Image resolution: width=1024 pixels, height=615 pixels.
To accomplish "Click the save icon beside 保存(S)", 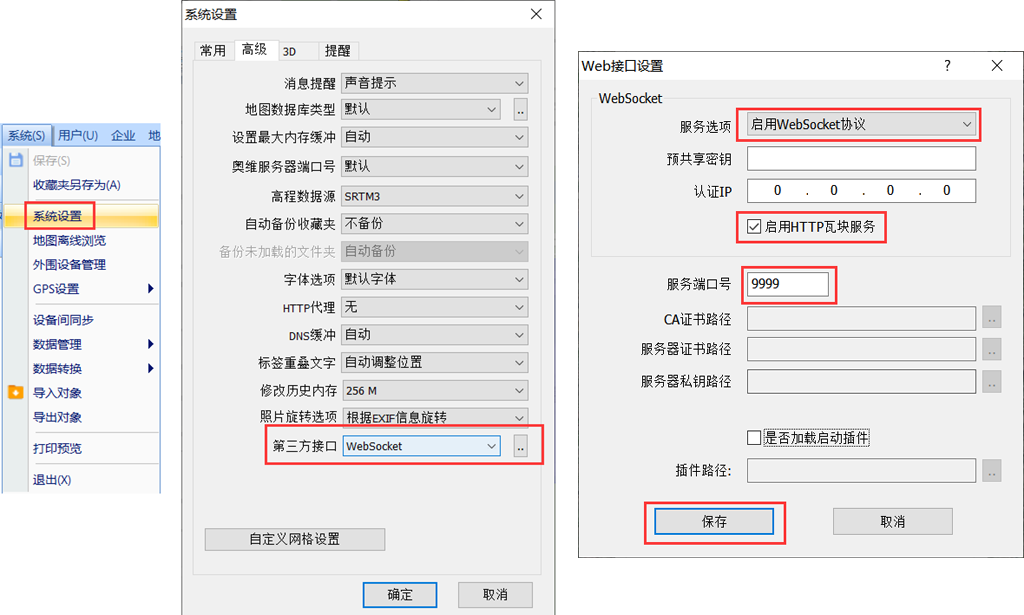I will pyautogui.click(x=16, y=160).
